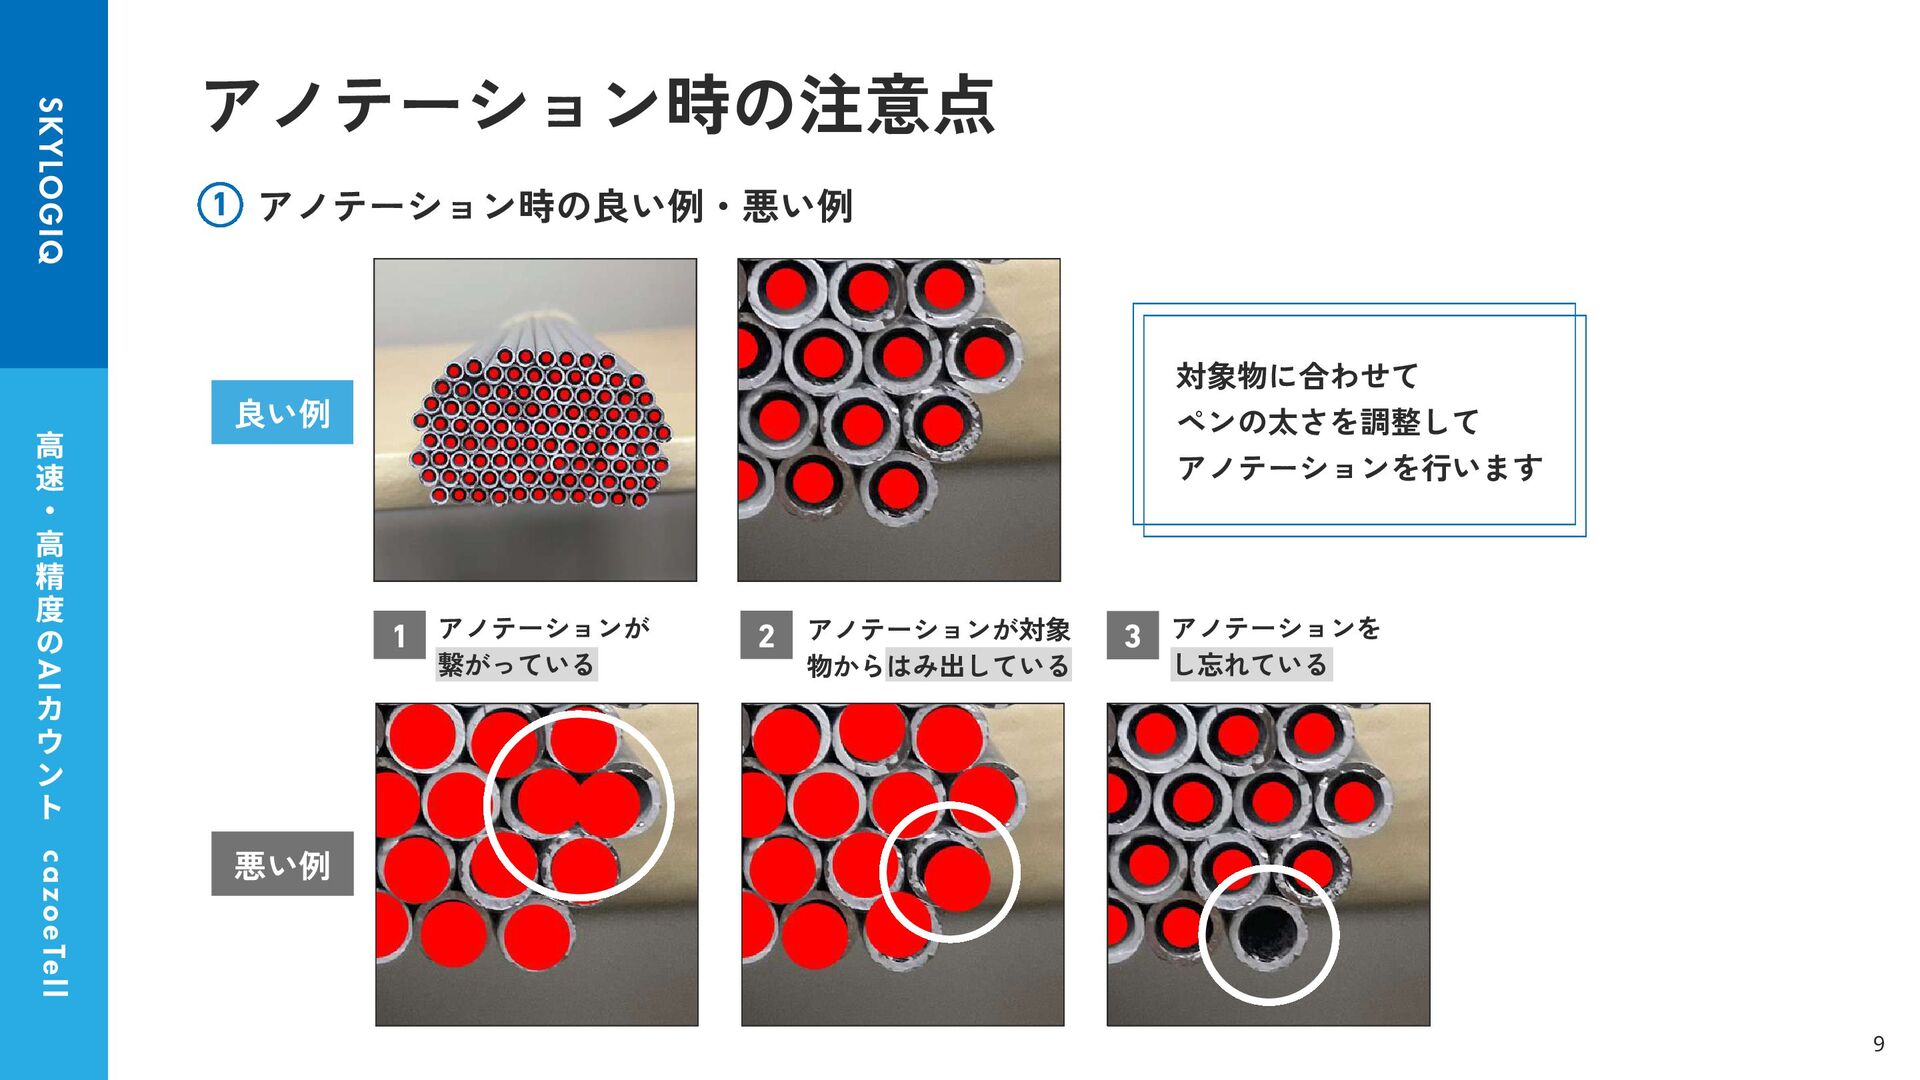This screenshot has height=1080, width=1920.
Task: Click the pen thickness advice text box
Action: coord(1359,420)
